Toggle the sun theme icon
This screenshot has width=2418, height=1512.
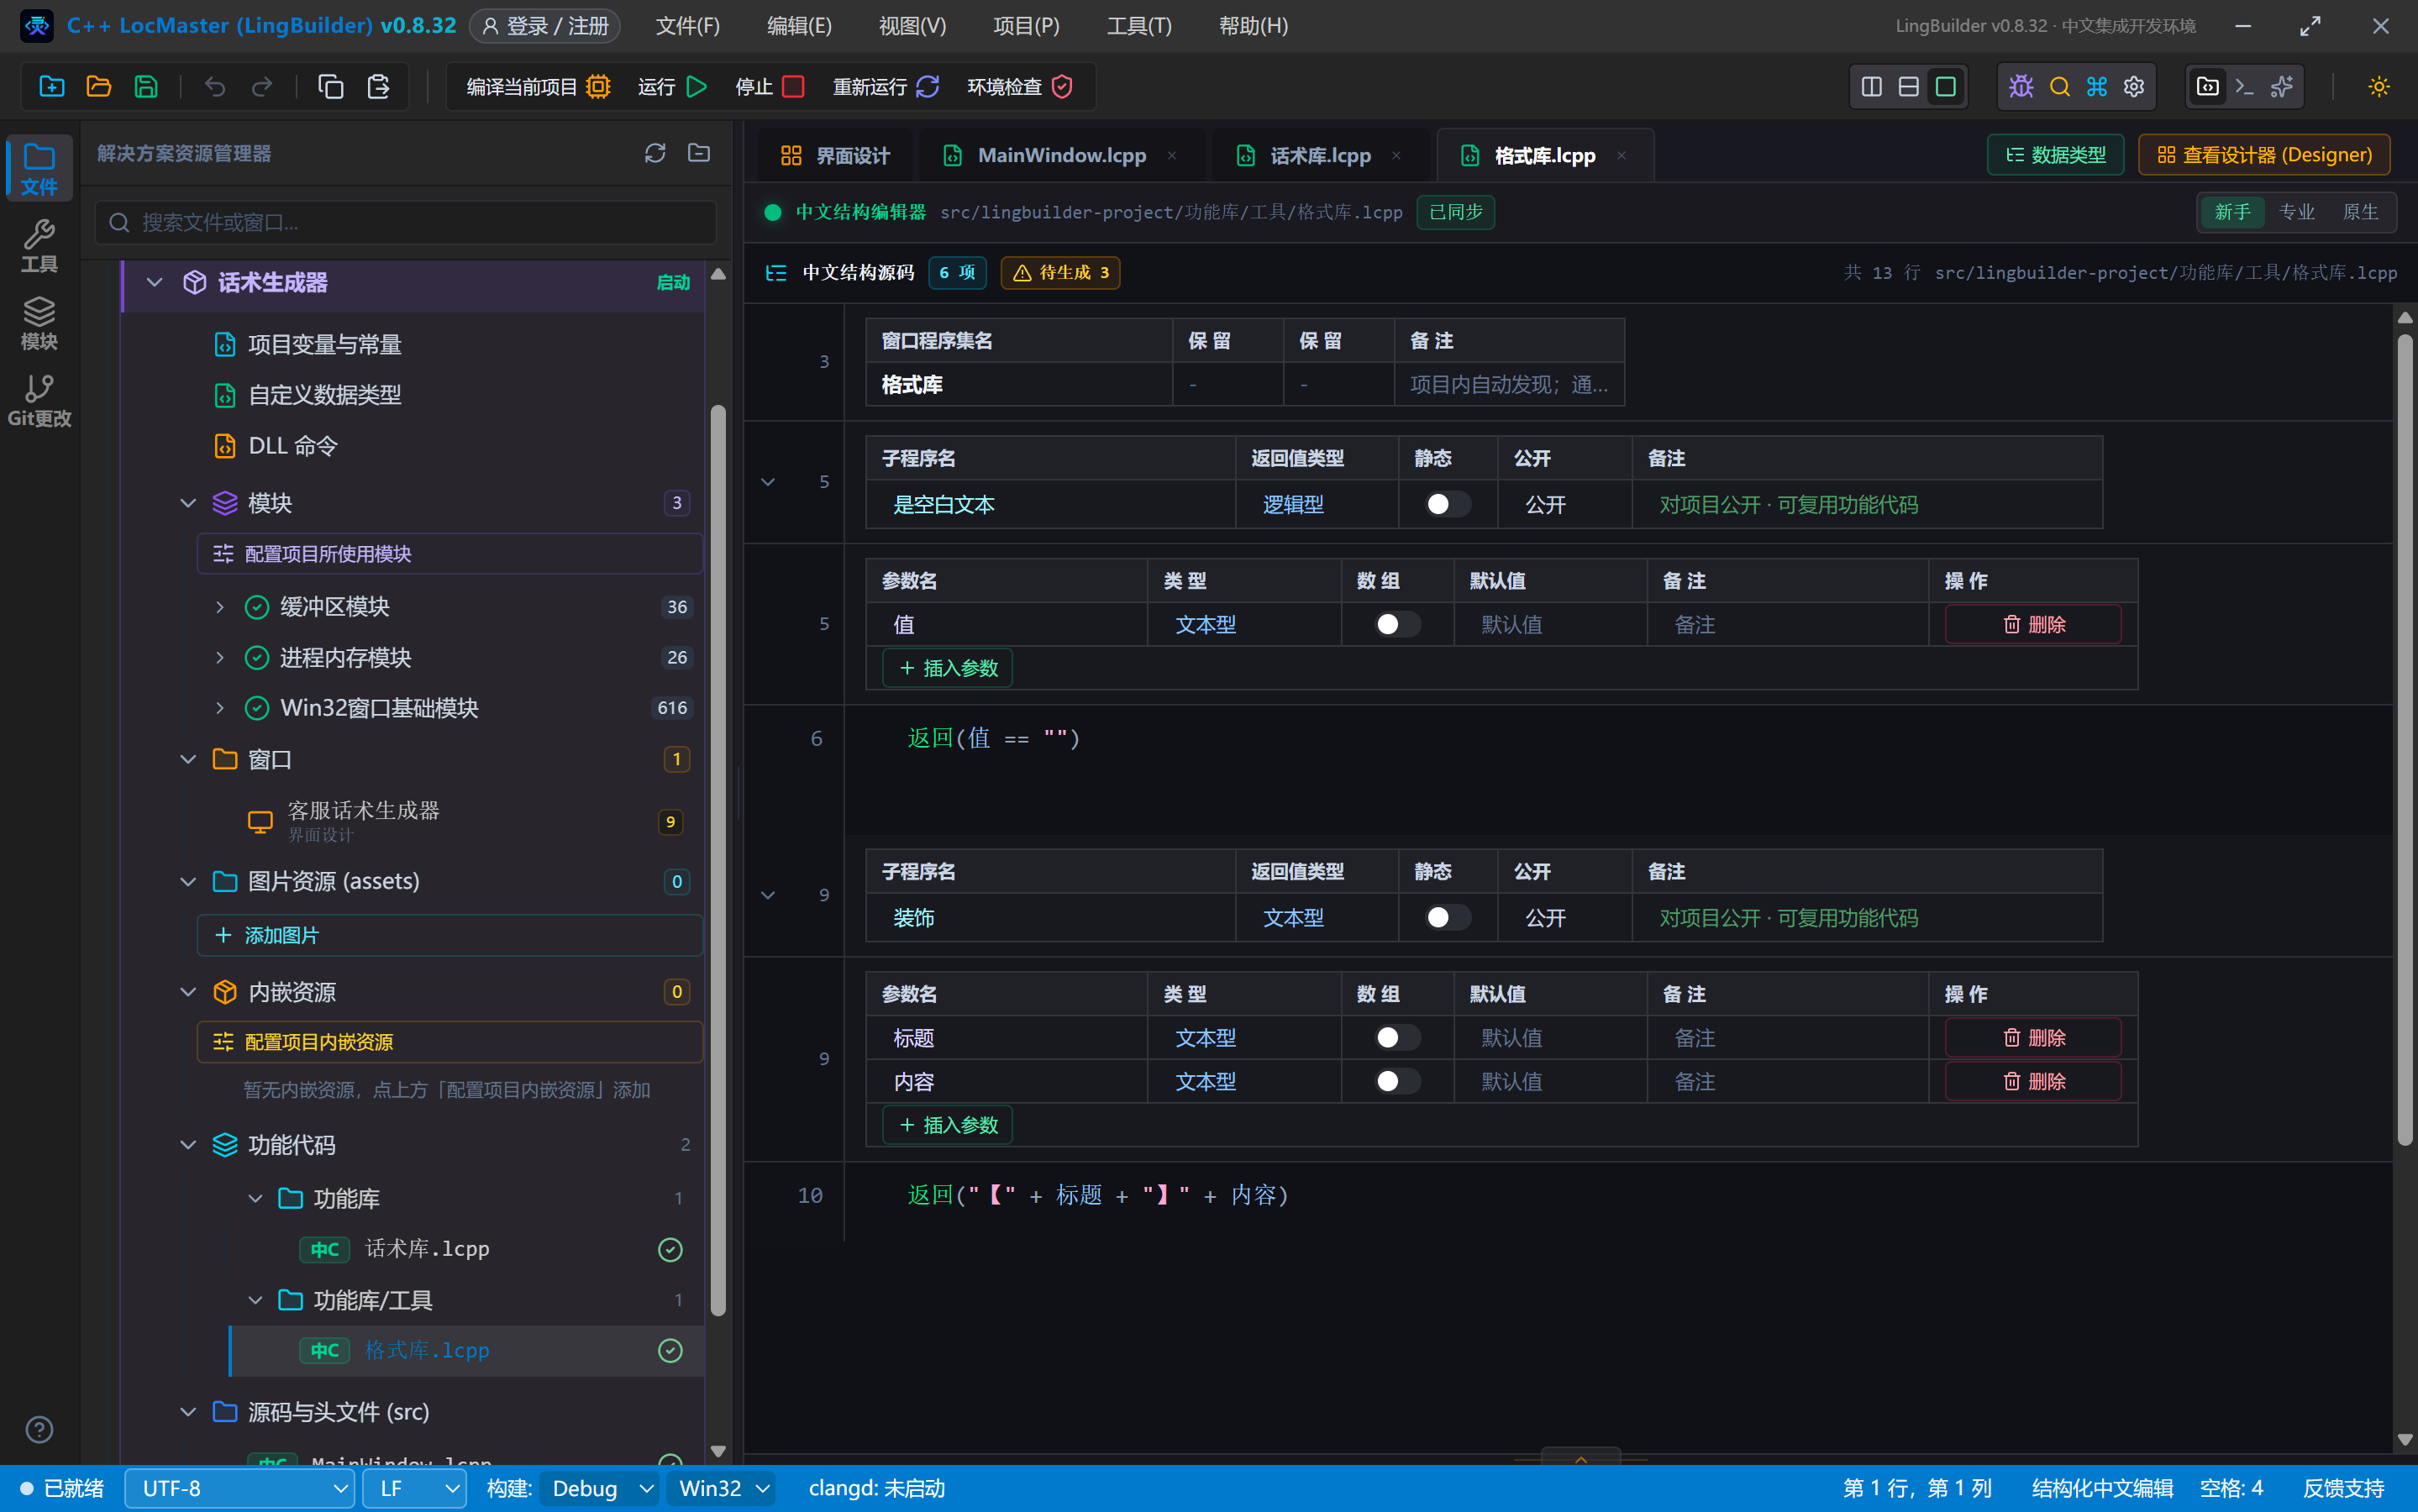click(2379, 87)
